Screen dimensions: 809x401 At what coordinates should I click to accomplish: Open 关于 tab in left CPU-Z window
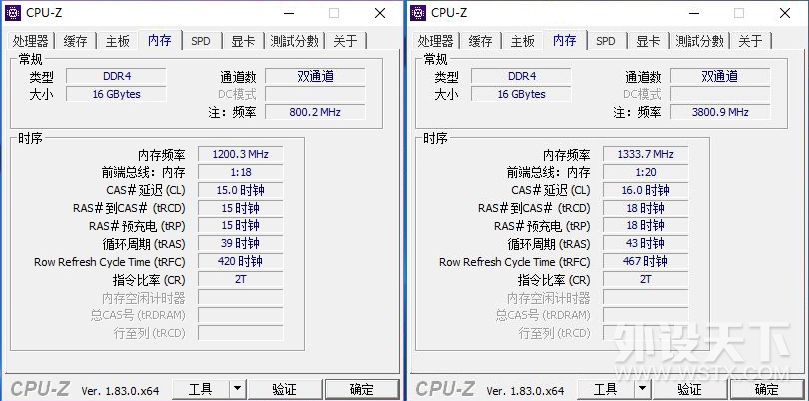click(345, 41)
